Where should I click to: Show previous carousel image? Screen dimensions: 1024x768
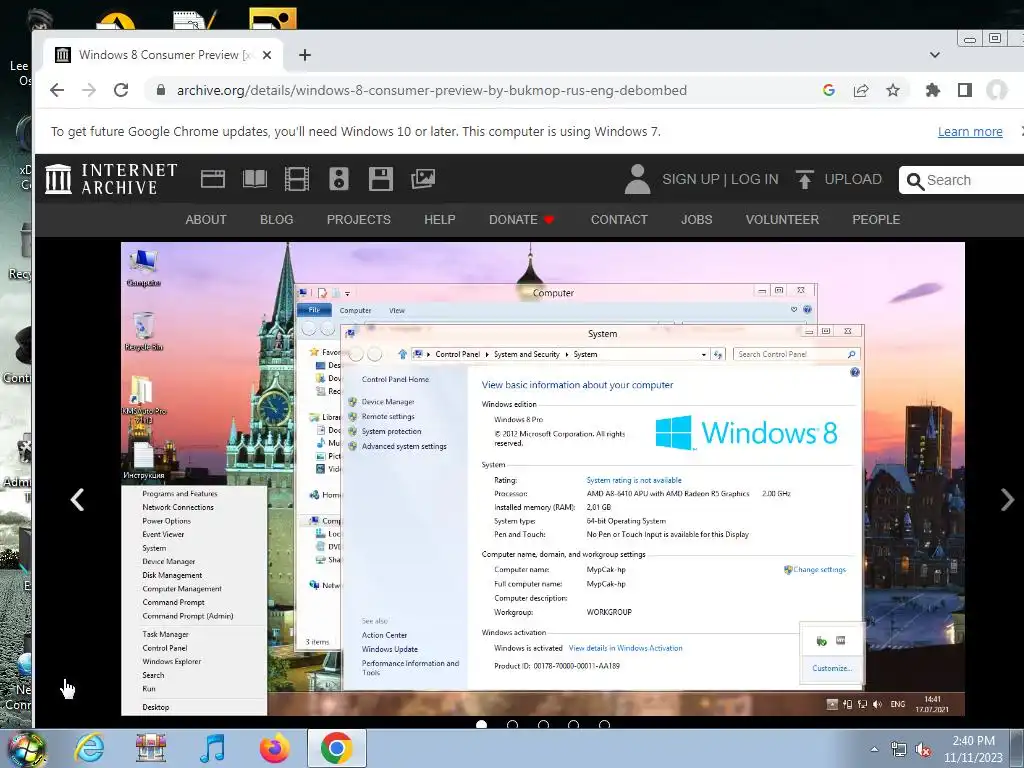click(x=77, y=500)
